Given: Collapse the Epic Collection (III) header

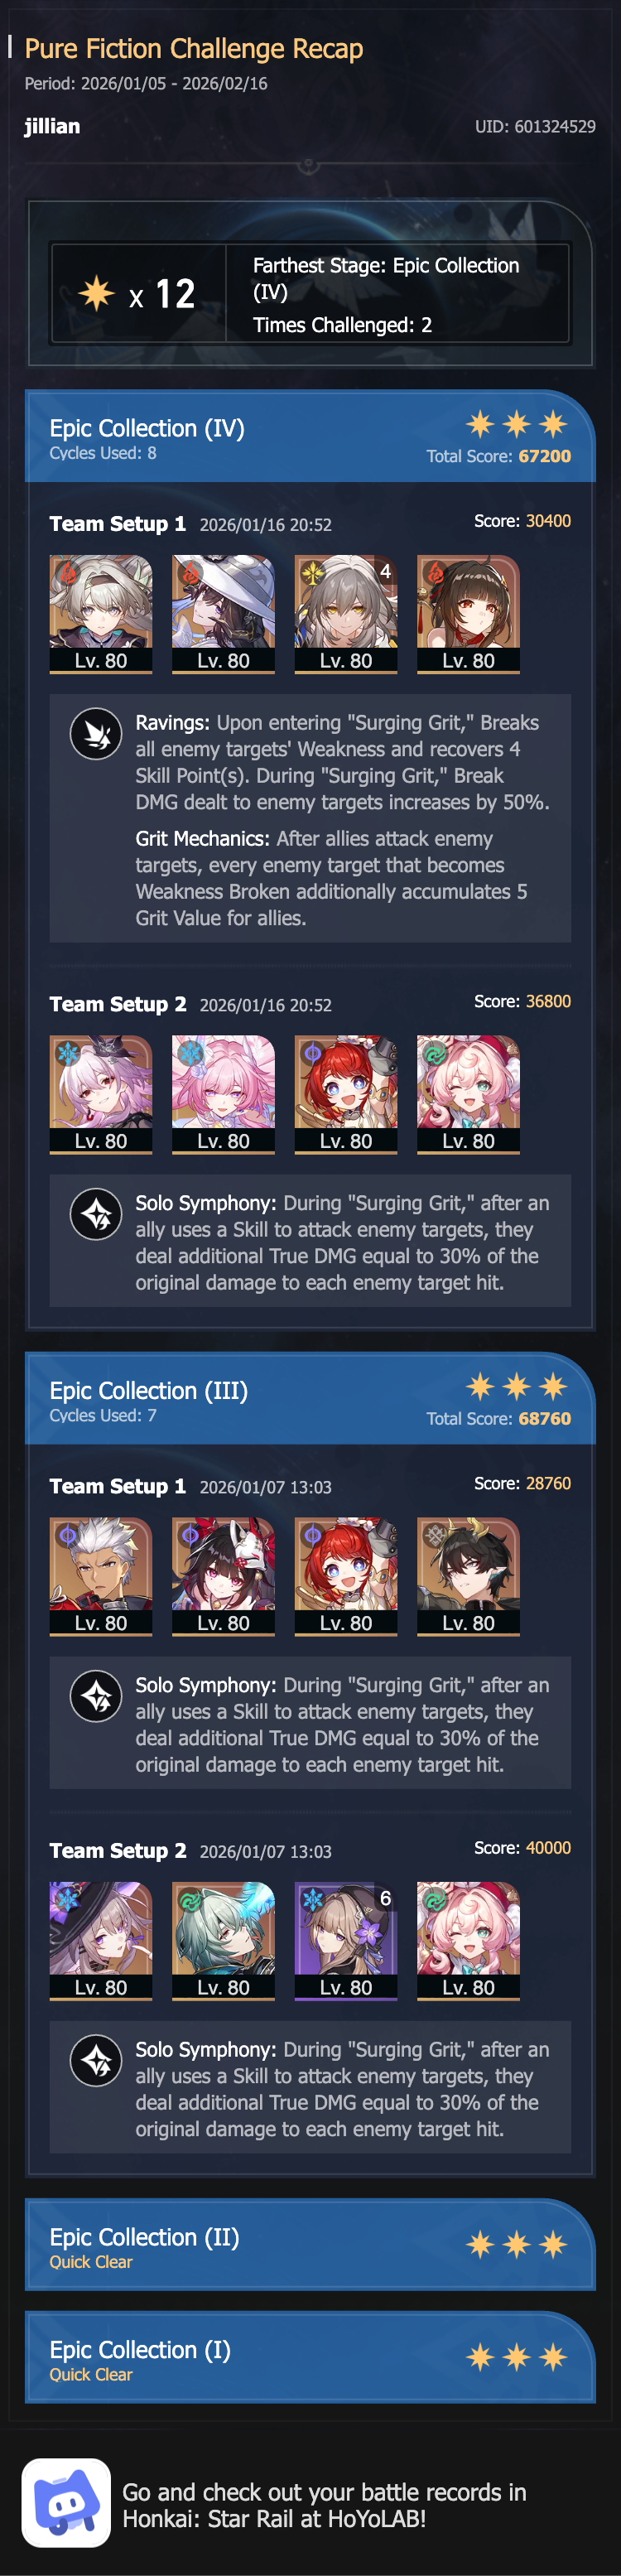Looking at the screenshot, I should click(310, 1398).
